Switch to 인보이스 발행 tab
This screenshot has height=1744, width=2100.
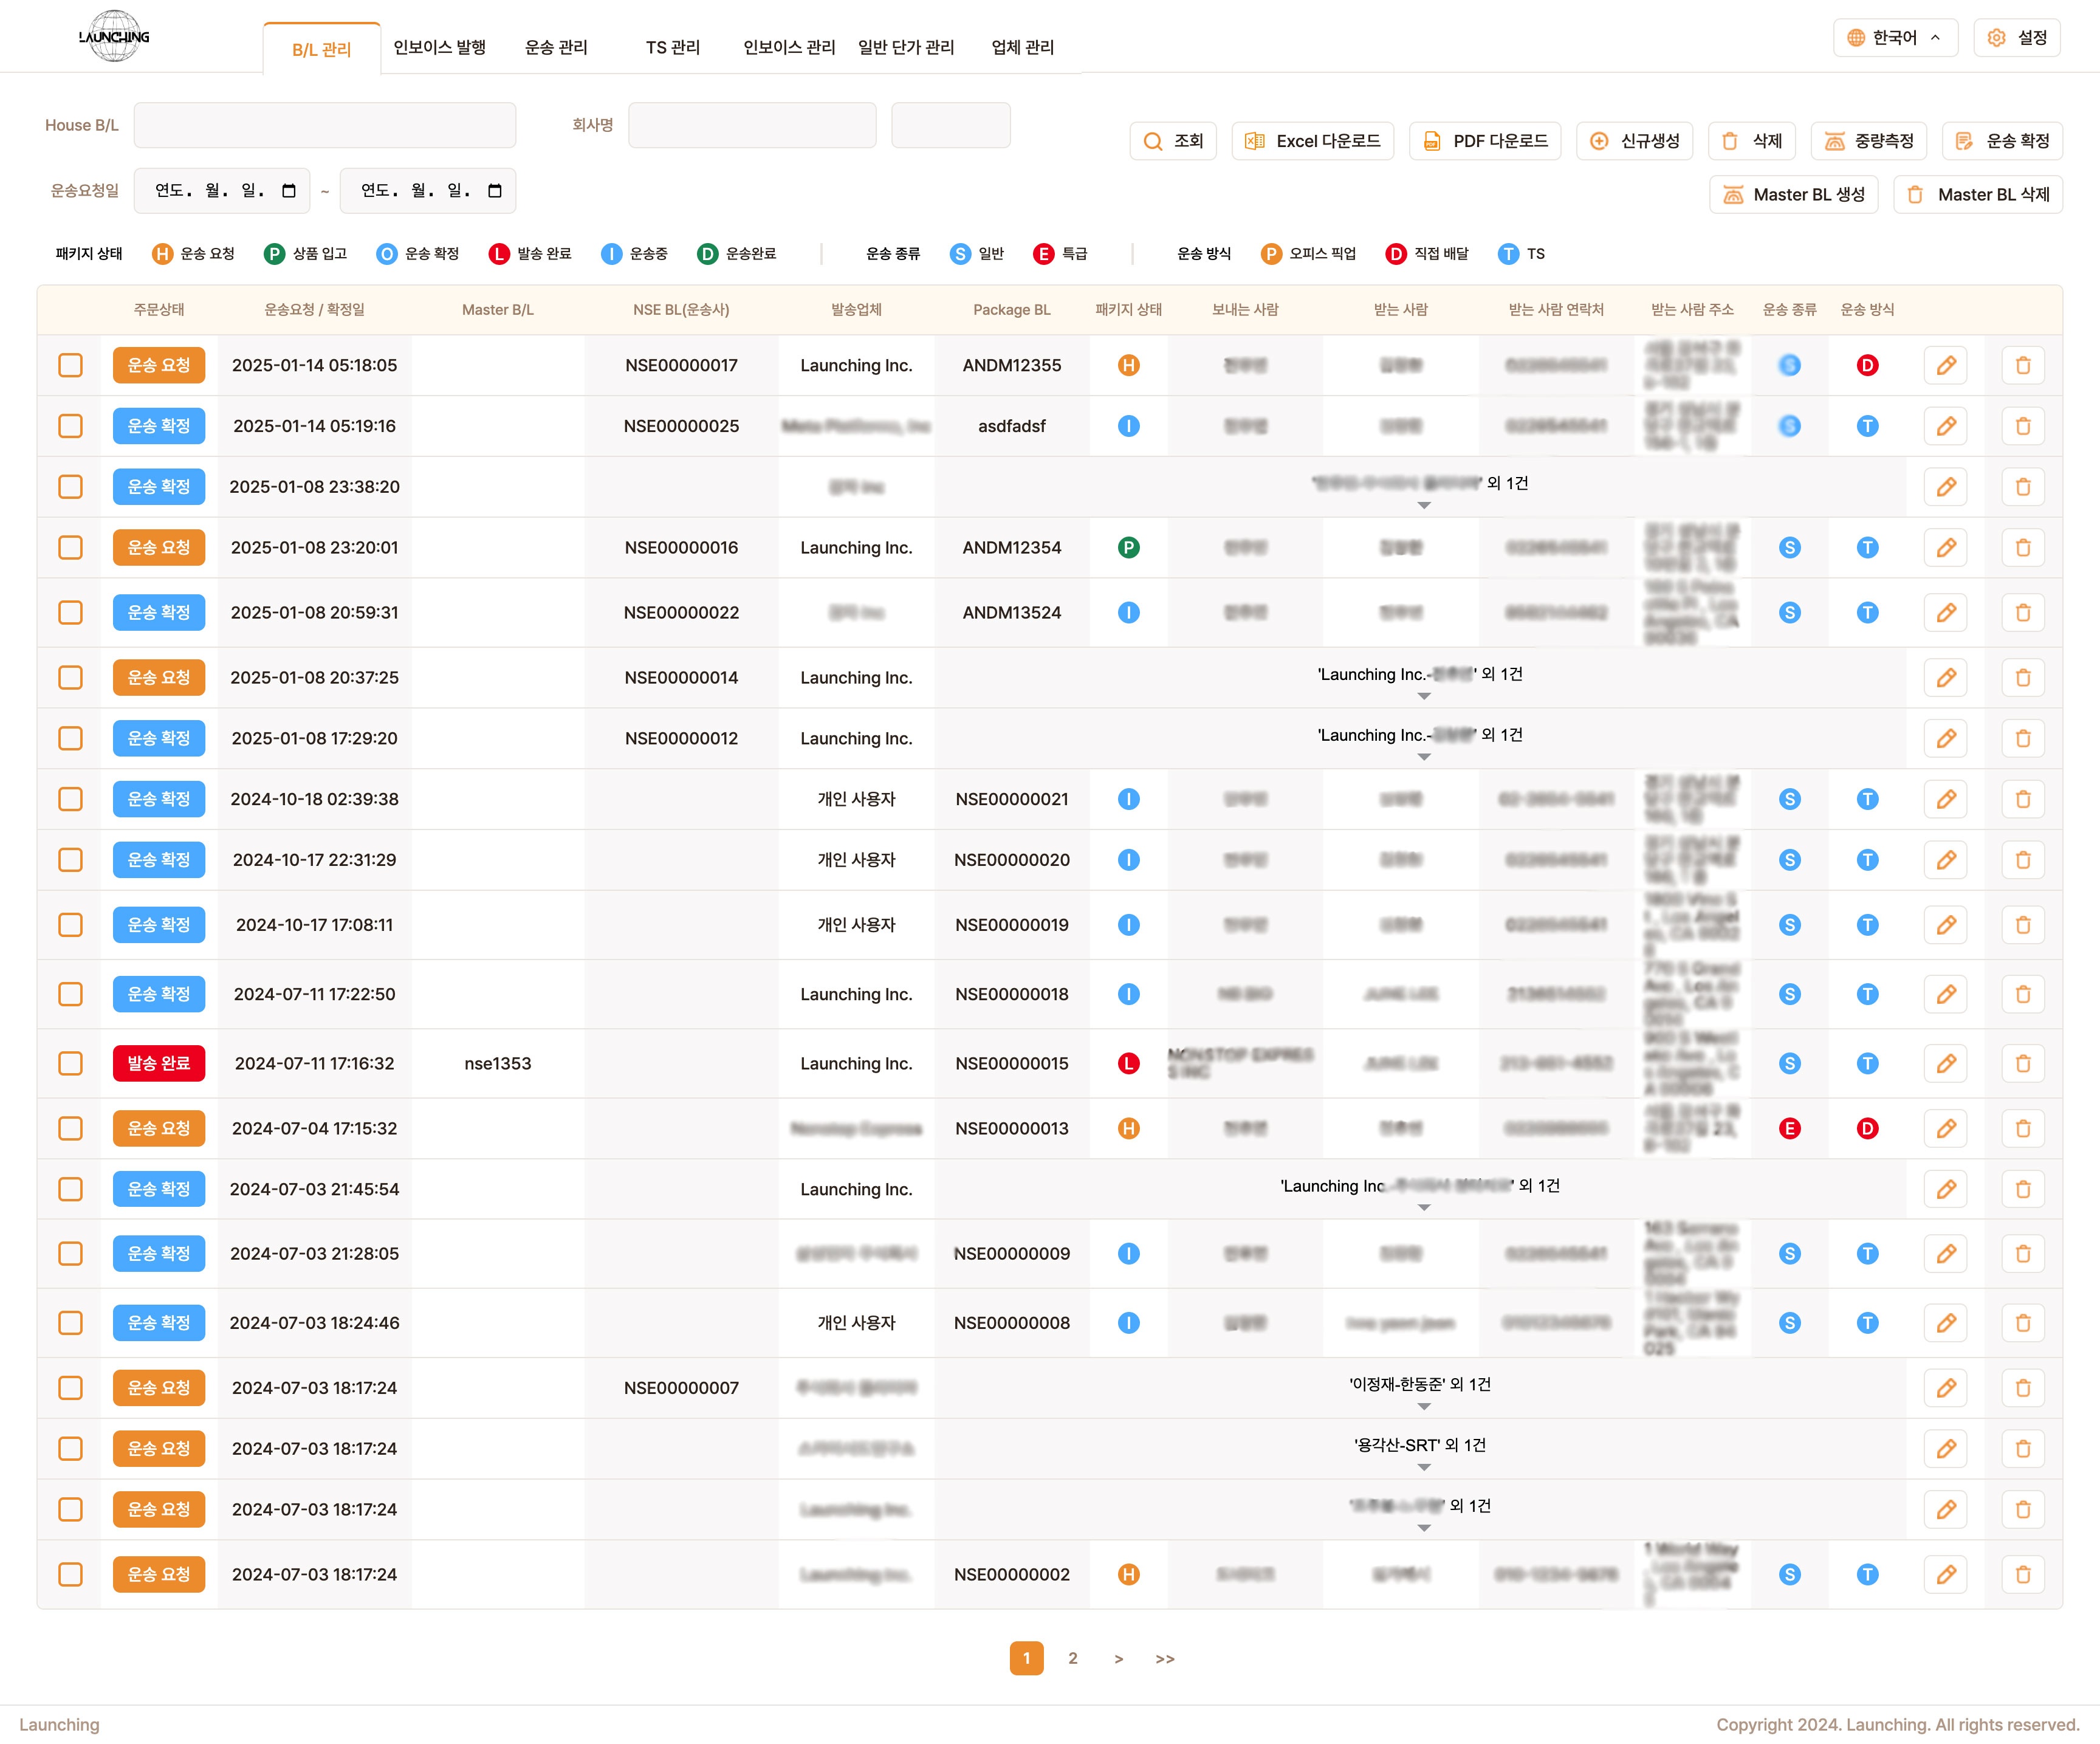point(439,47)
